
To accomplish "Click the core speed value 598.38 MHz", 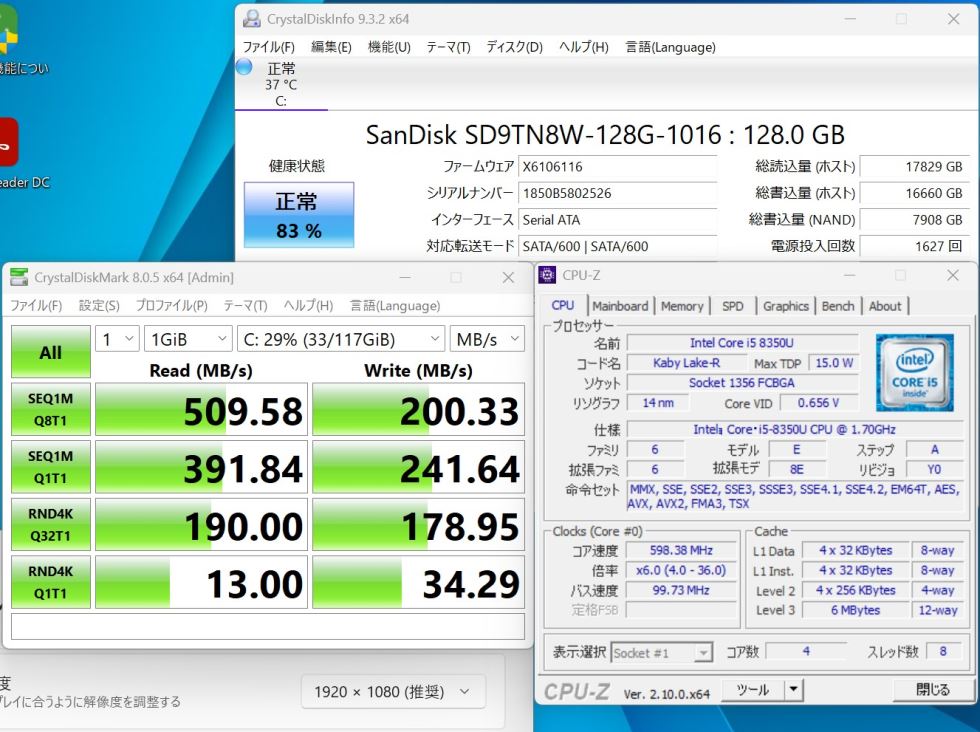I will 681,551.
